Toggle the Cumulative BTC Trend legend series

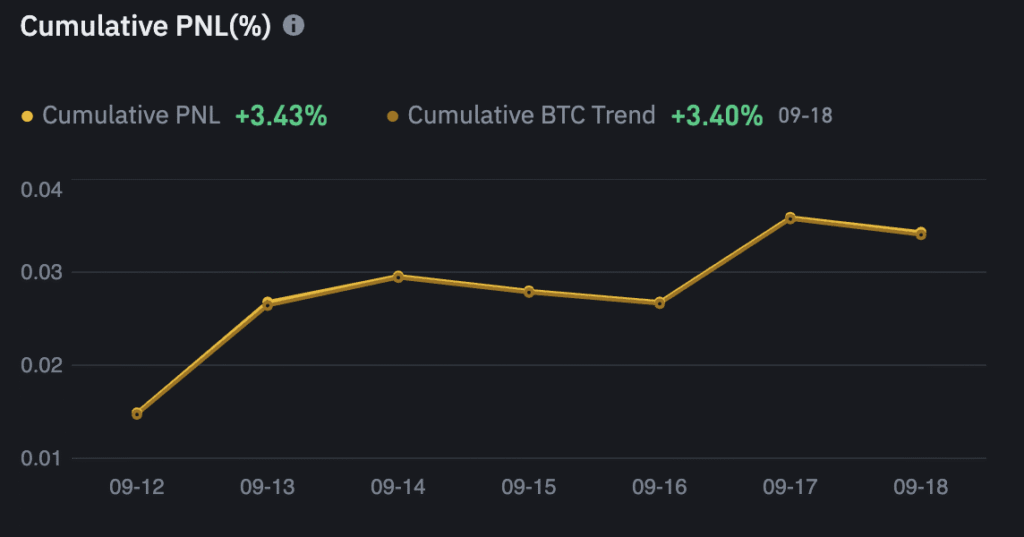click(x=521, y=116)
